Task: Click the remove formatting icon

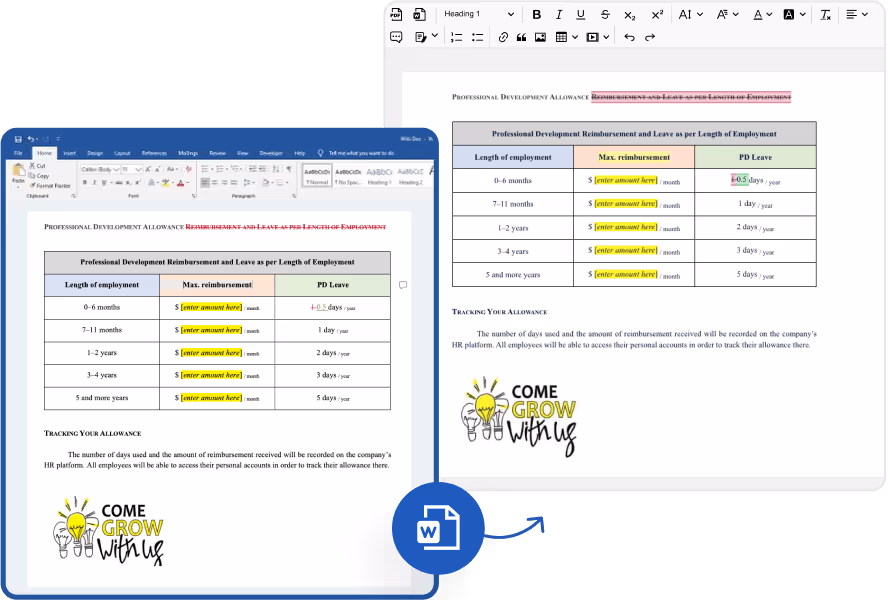Action: (825, 14)
